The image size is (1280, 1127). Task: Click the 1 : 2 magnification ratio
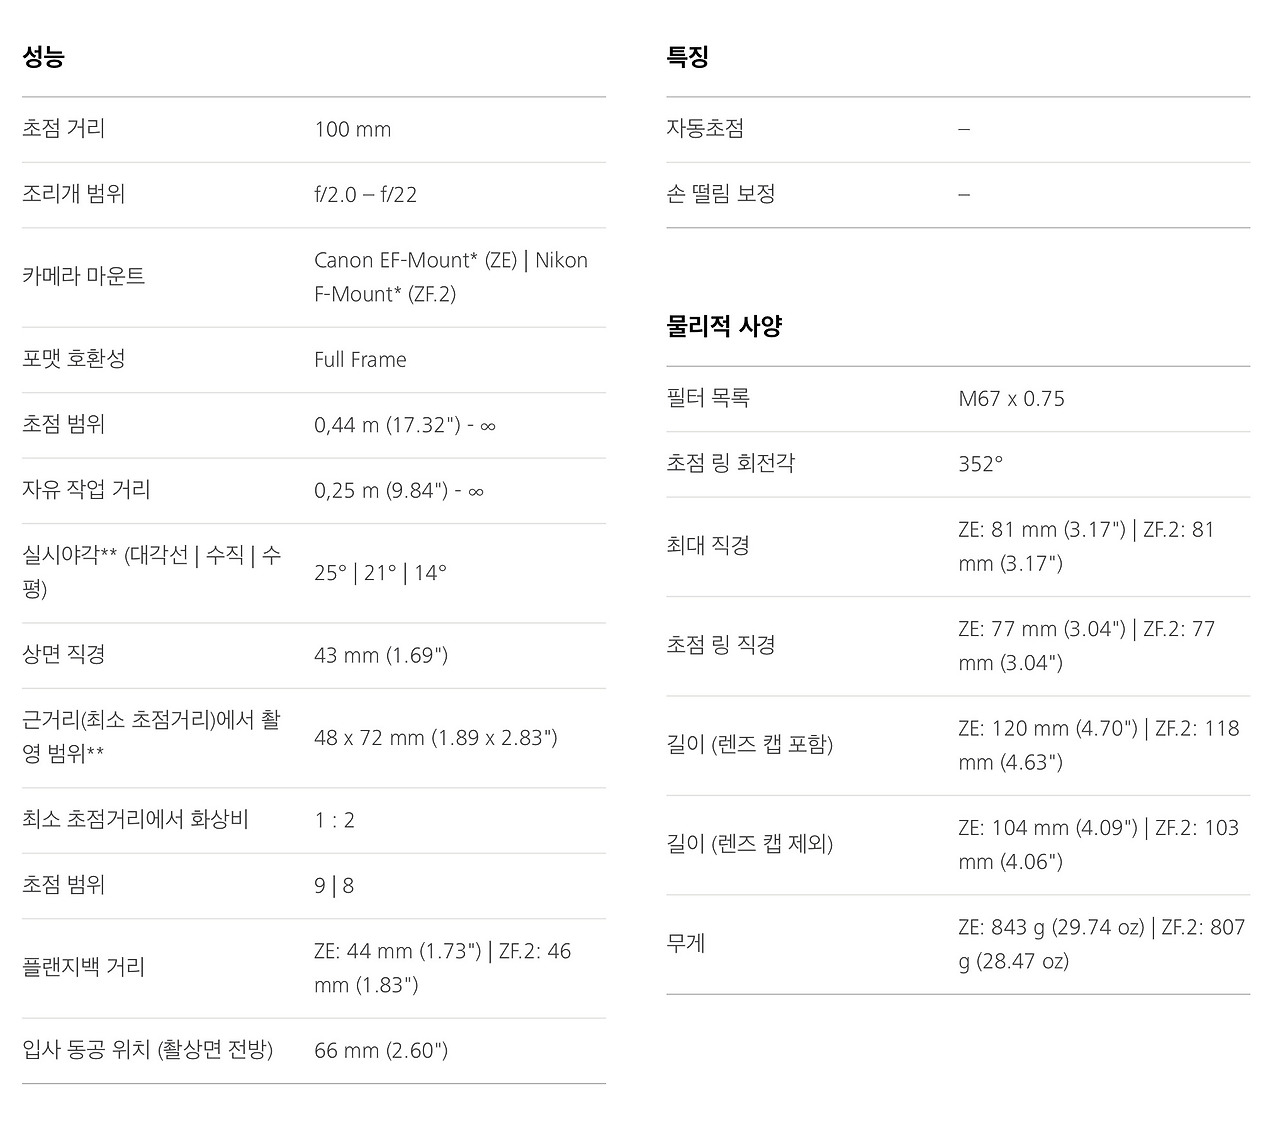(x=334, y=820)
